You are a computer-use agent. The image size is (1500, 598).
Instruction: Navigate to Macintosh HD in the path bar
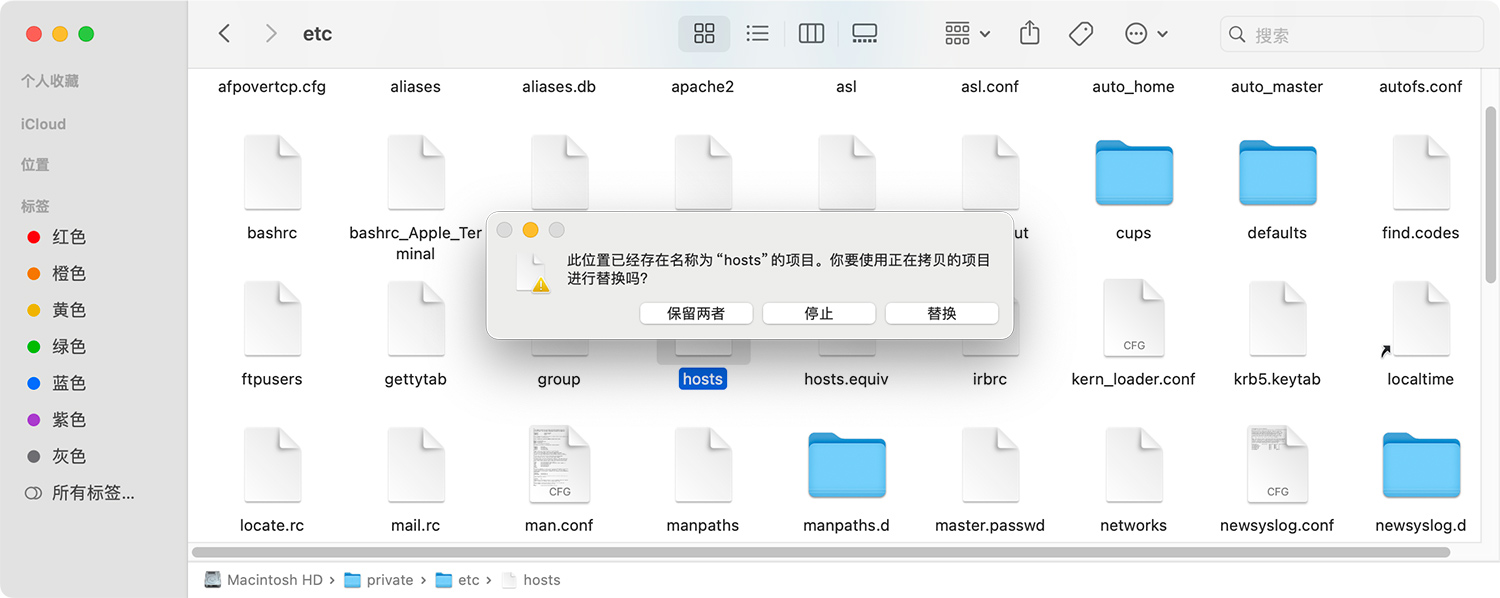point(273,580)
